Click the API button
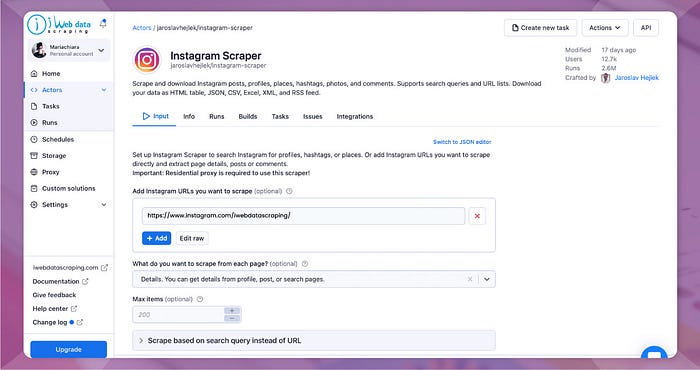 (x=646, y=28)
